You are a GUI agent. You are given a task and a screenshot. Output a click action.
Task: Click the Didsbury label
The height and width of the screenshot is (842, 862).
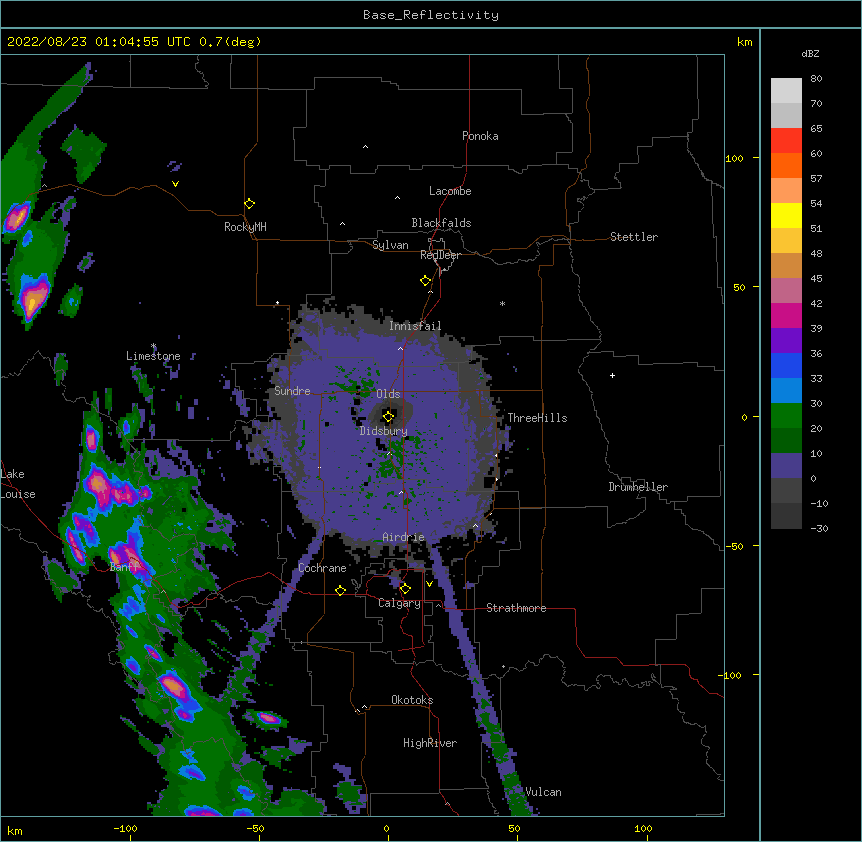tap(384, 431)
